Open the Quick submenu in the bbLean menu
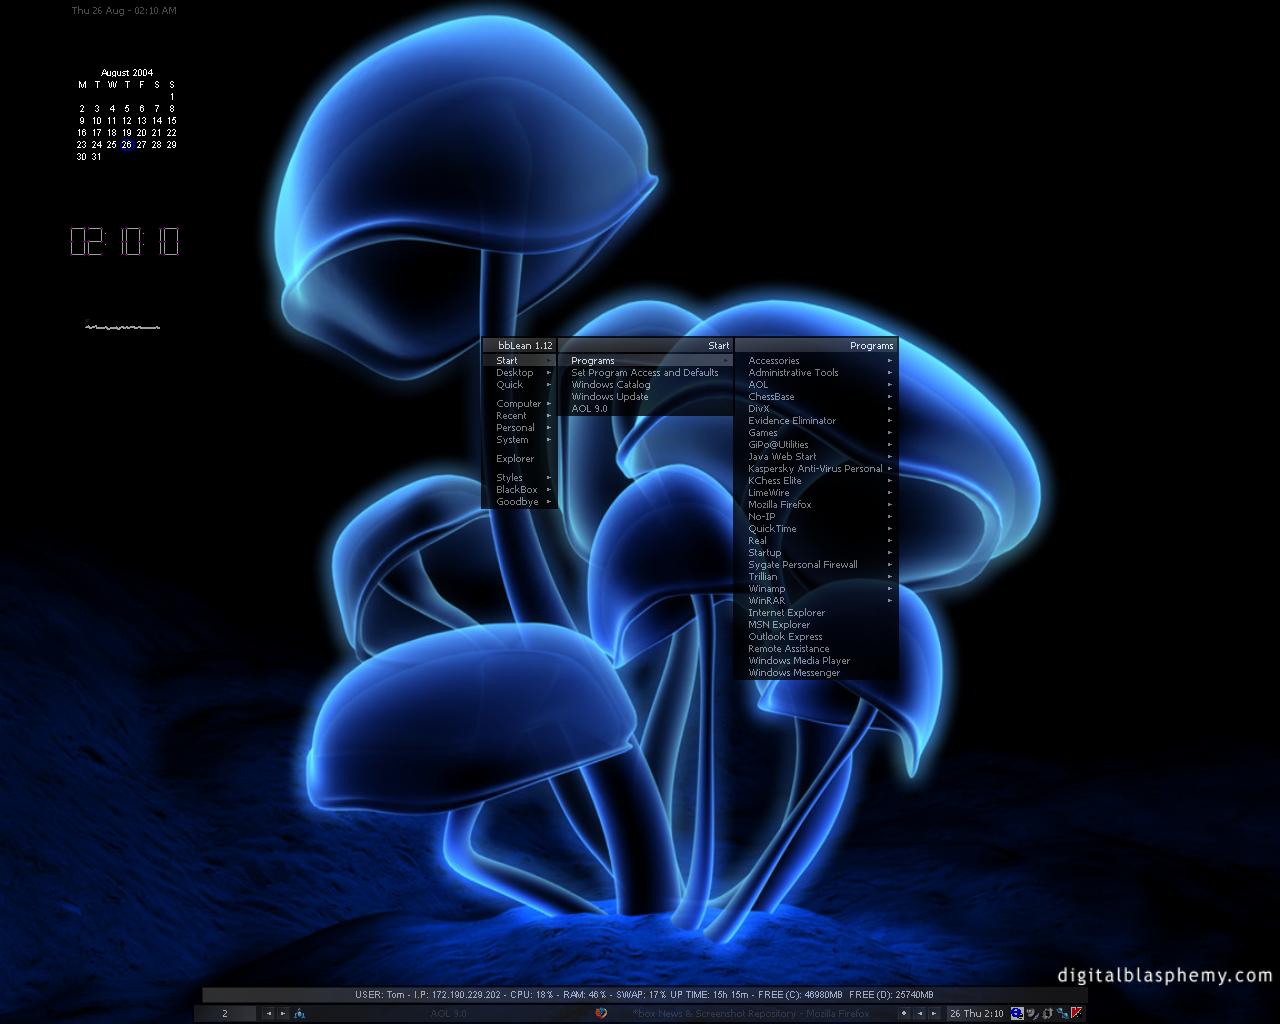1280x1024 pixels. (x=519, y=385)
